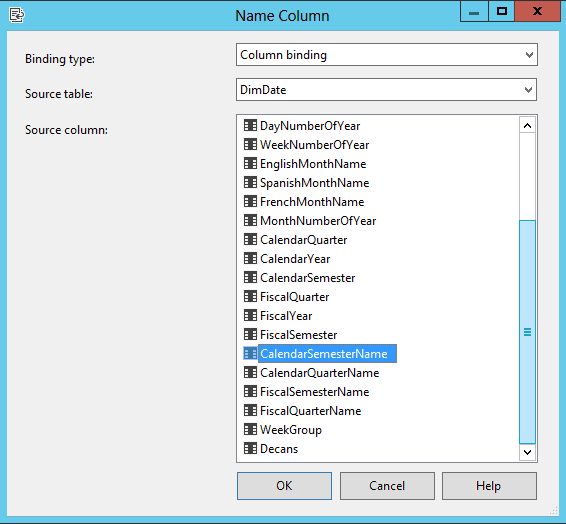Maximize the Name Column dialog
The width and height of the screenshot is (566, 524).
(x=502, y=11)
